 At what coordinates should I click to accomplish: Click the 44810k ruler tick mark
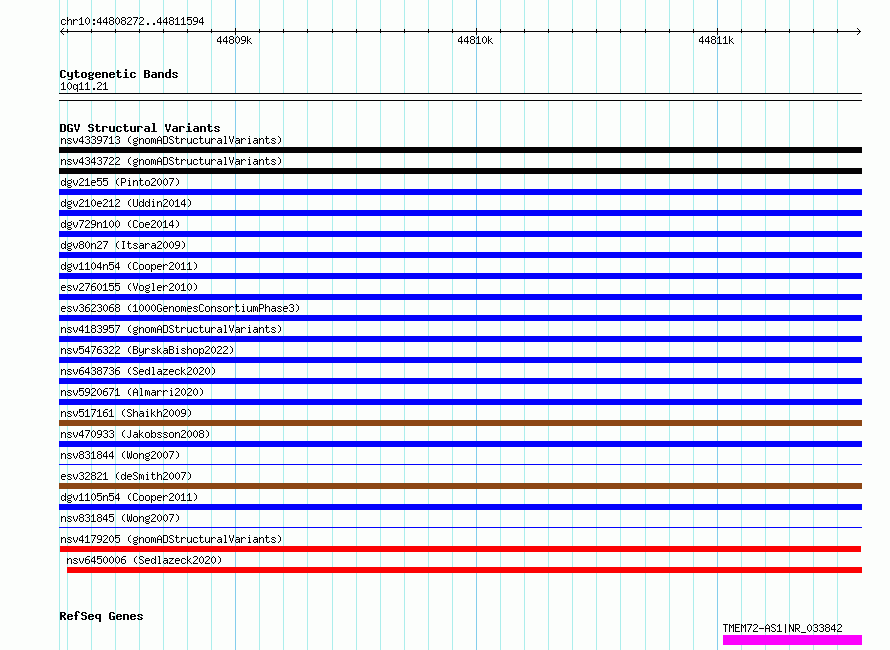tap(476, 31)
